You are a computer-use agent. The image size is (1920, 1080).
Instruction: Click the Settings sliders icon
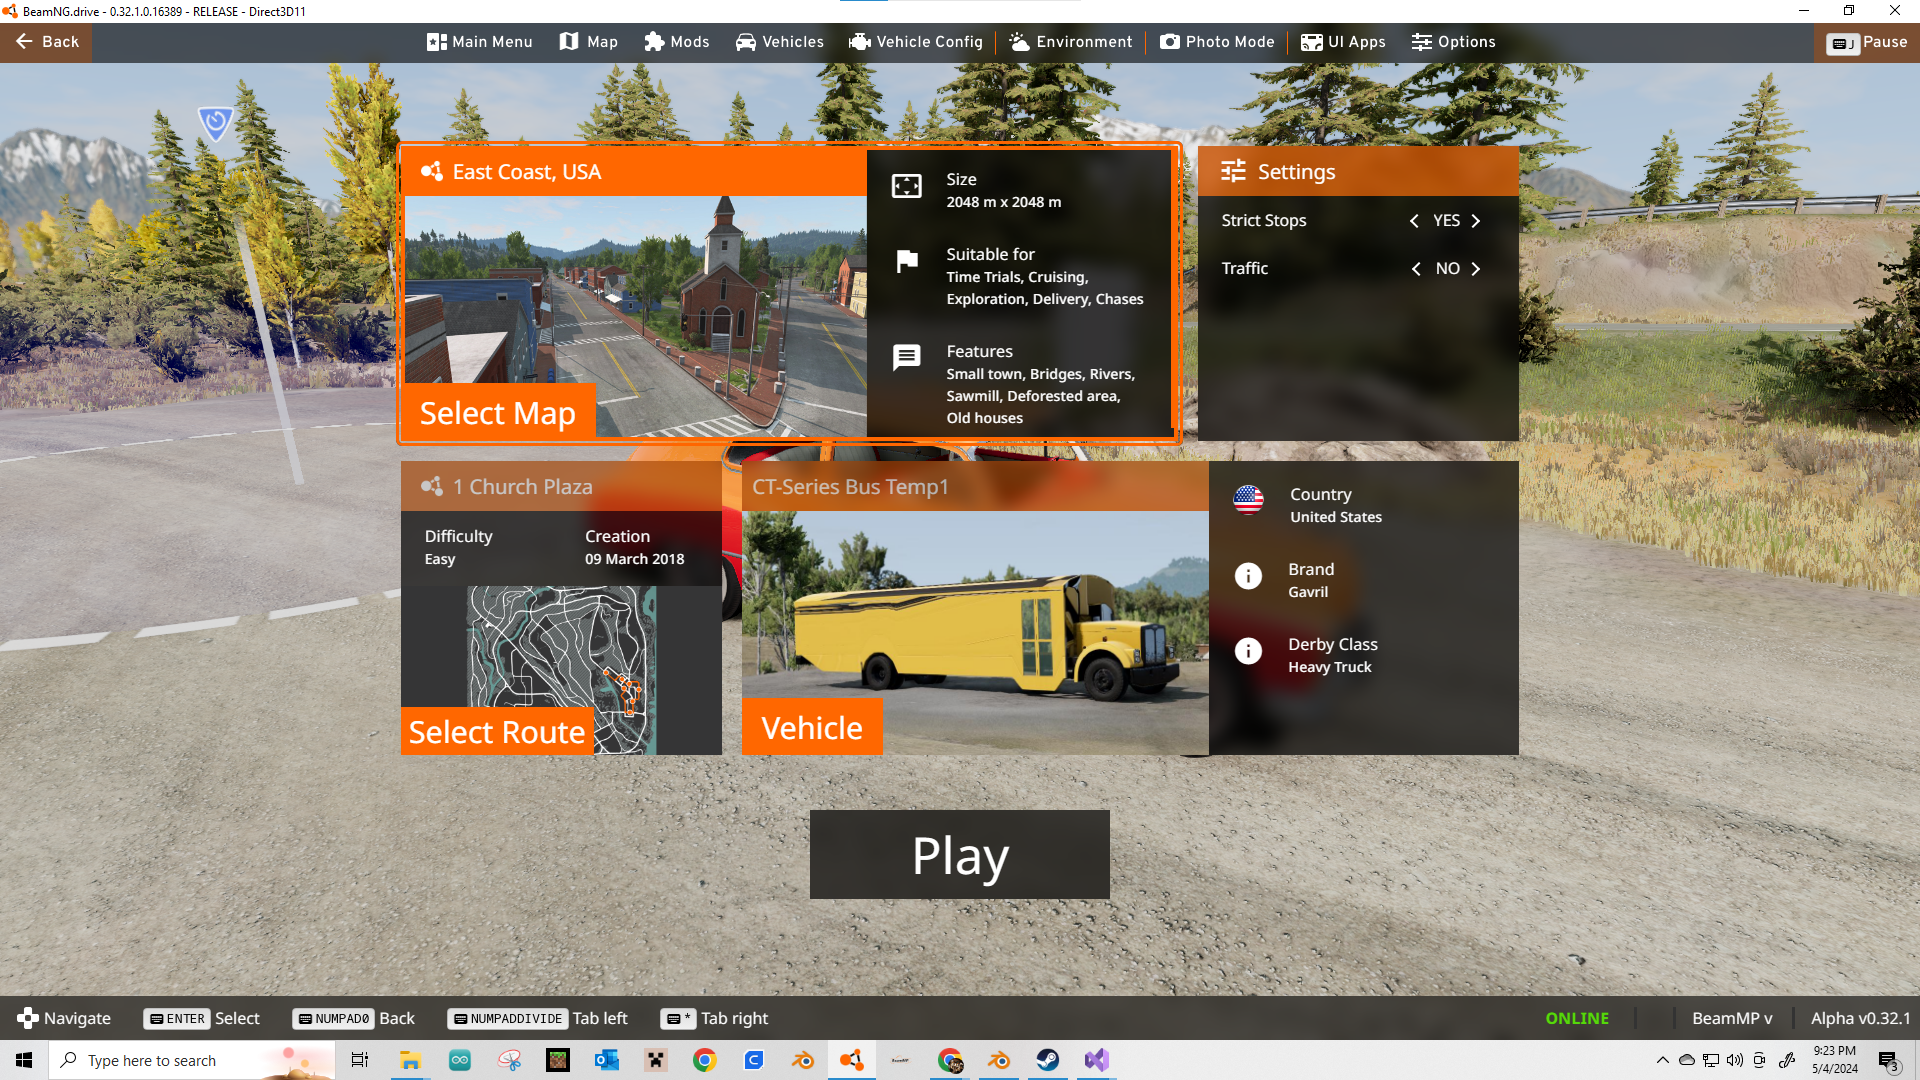click(x=1233, y=171)
